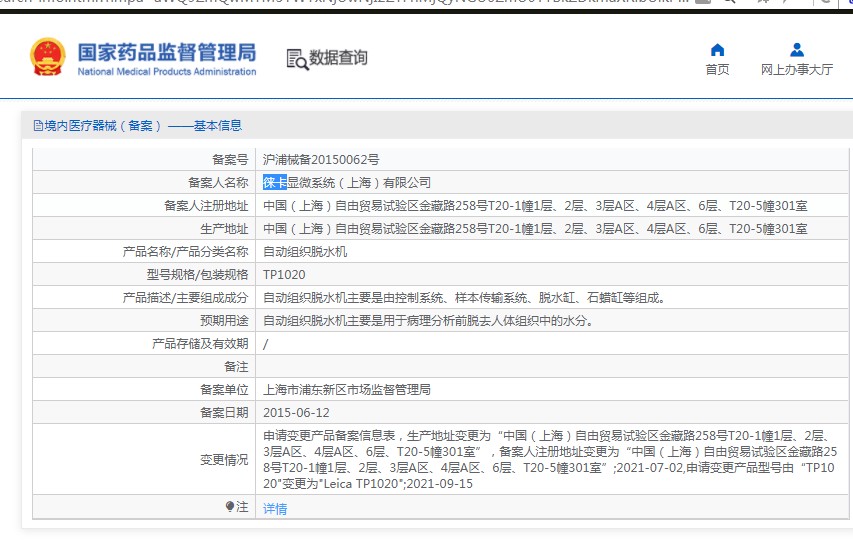Select the model value TP1020
The width and height of the screenshot is (853, 541).
[284, 275]
